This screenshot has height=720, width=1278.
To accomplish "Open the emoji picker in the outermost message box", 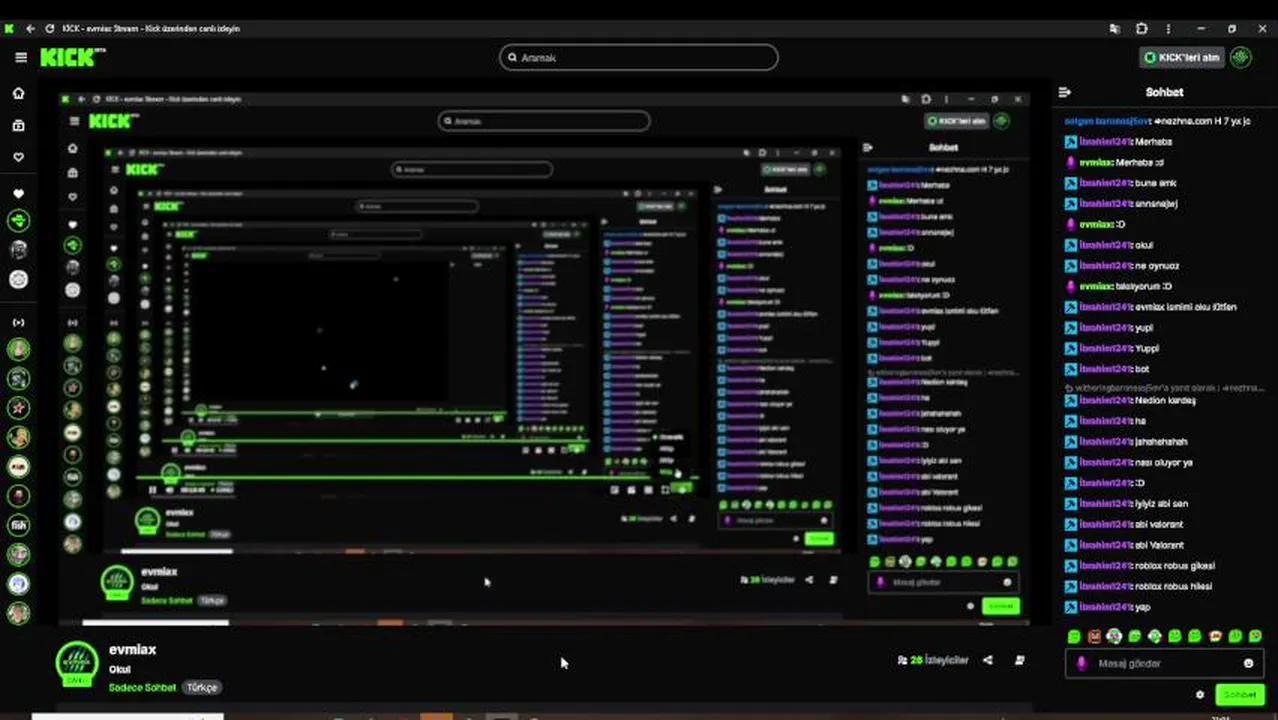I will point(1248,663).
